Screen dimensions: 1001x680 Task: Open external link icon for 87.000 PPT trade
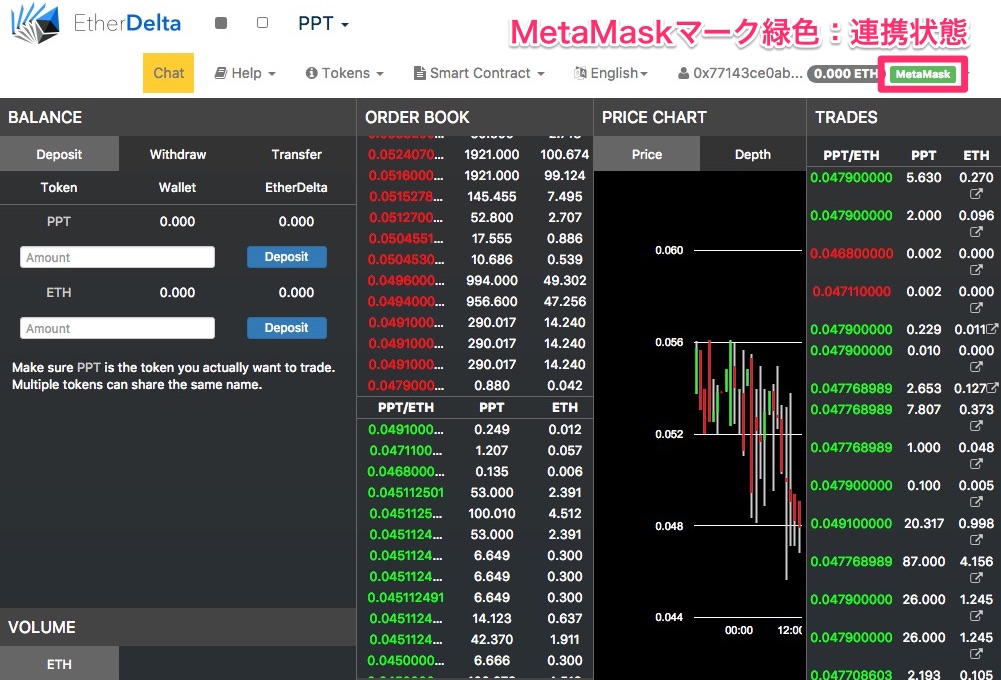click(976, 578)
